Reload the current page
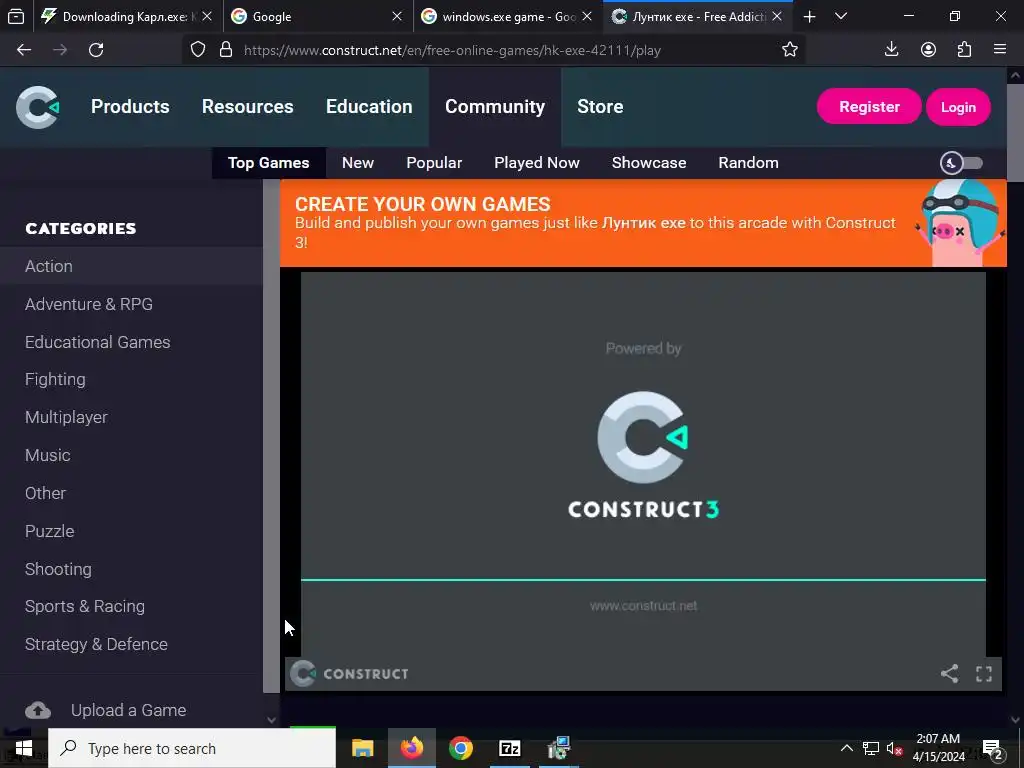This screenshot has height=768, width=1024. pyautogui.click(x=96, y=50)
